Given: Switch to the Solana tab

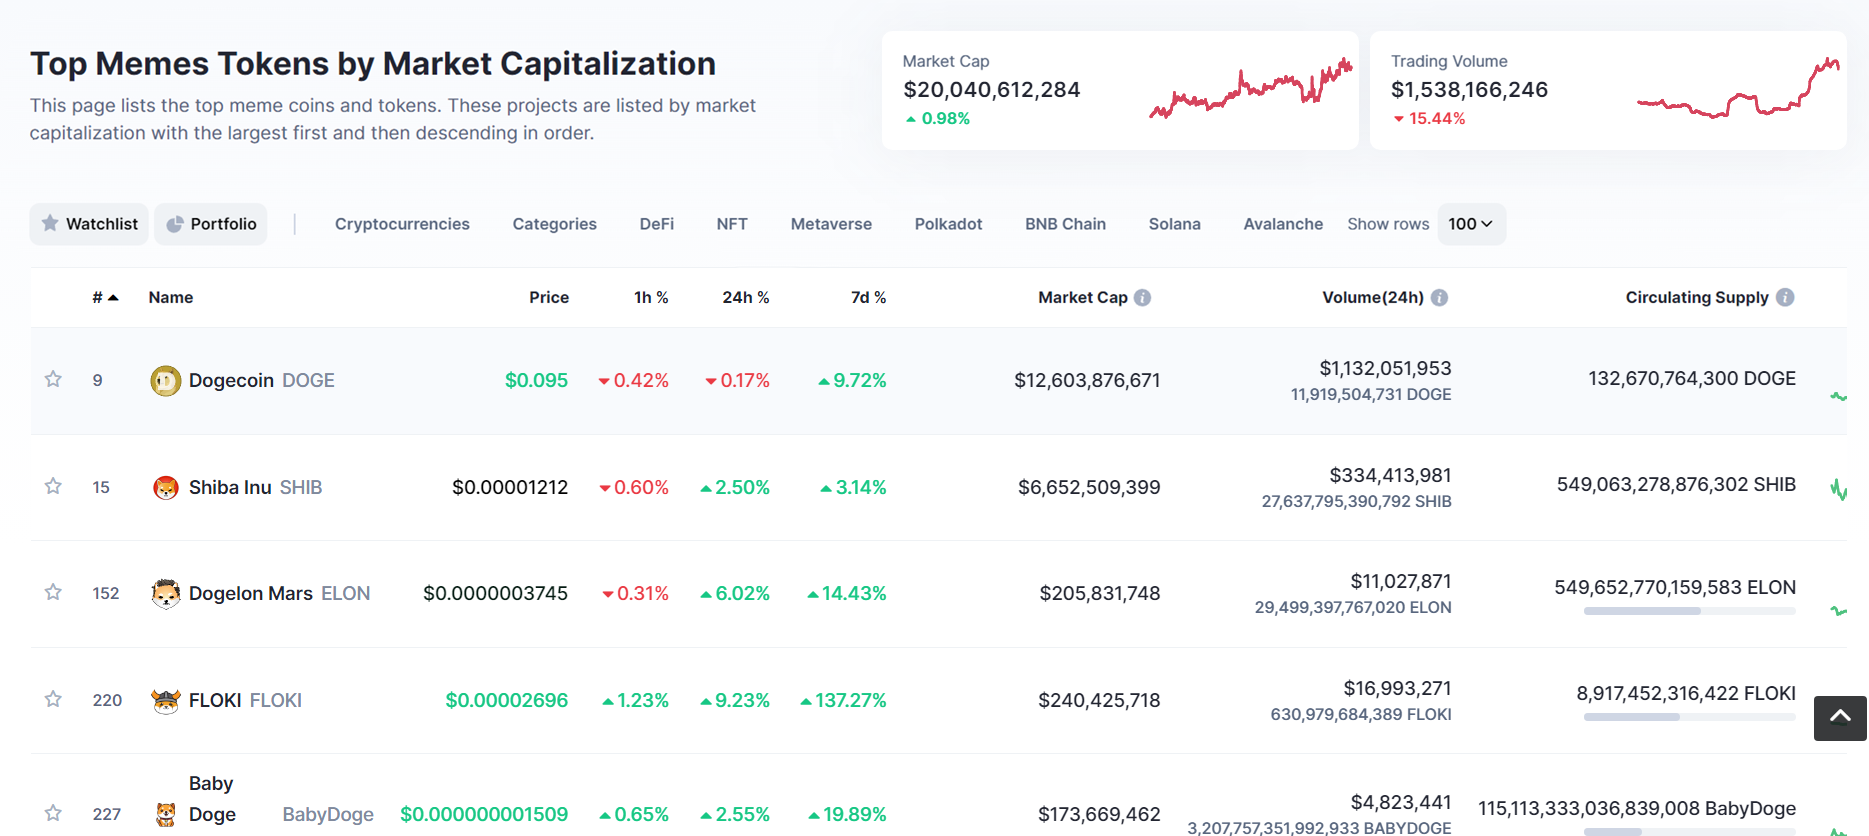Looking at the screenshot, I should pos(1174,224).
